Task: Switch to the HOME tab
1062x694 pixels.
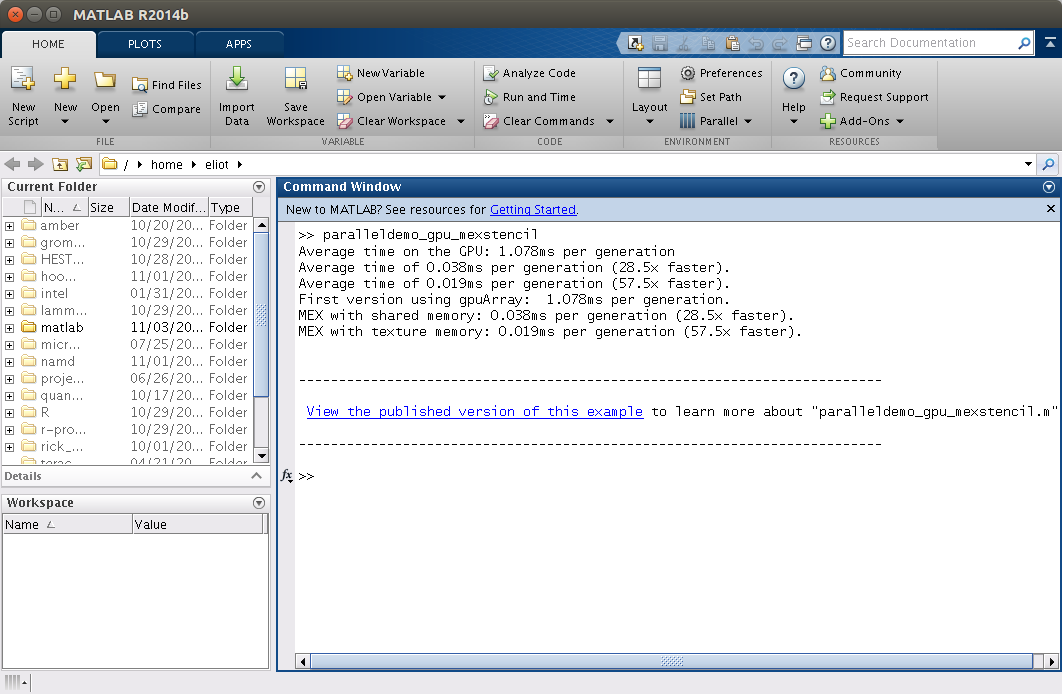Action: tap(48, 44)
